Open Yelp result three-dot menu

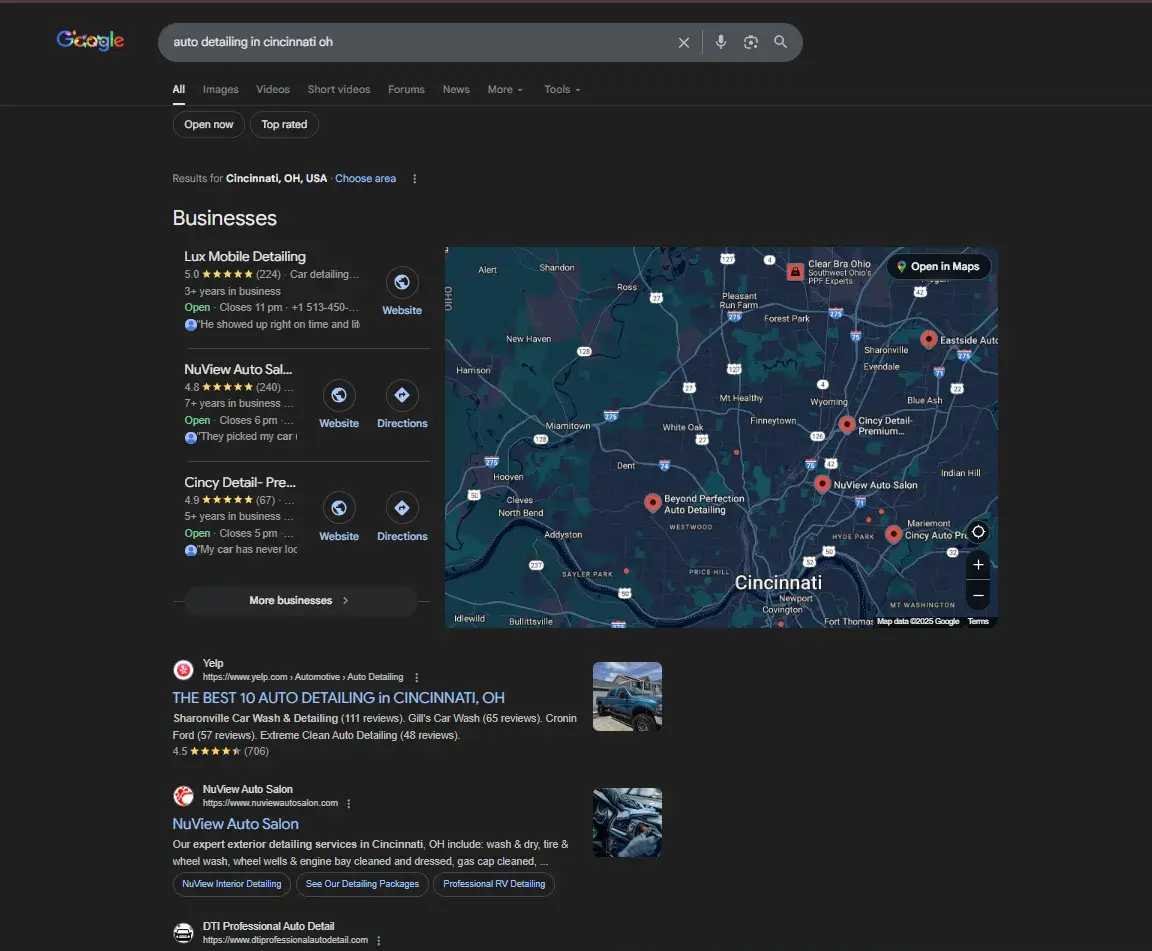417,678
